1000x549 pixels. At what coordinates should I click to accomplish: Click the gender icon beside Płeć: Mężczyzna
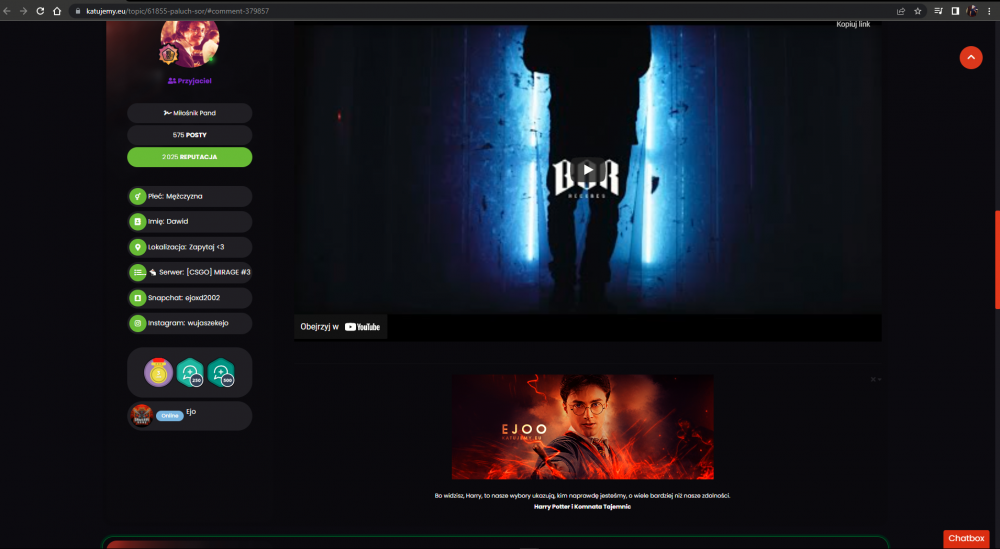click(137, 196)
